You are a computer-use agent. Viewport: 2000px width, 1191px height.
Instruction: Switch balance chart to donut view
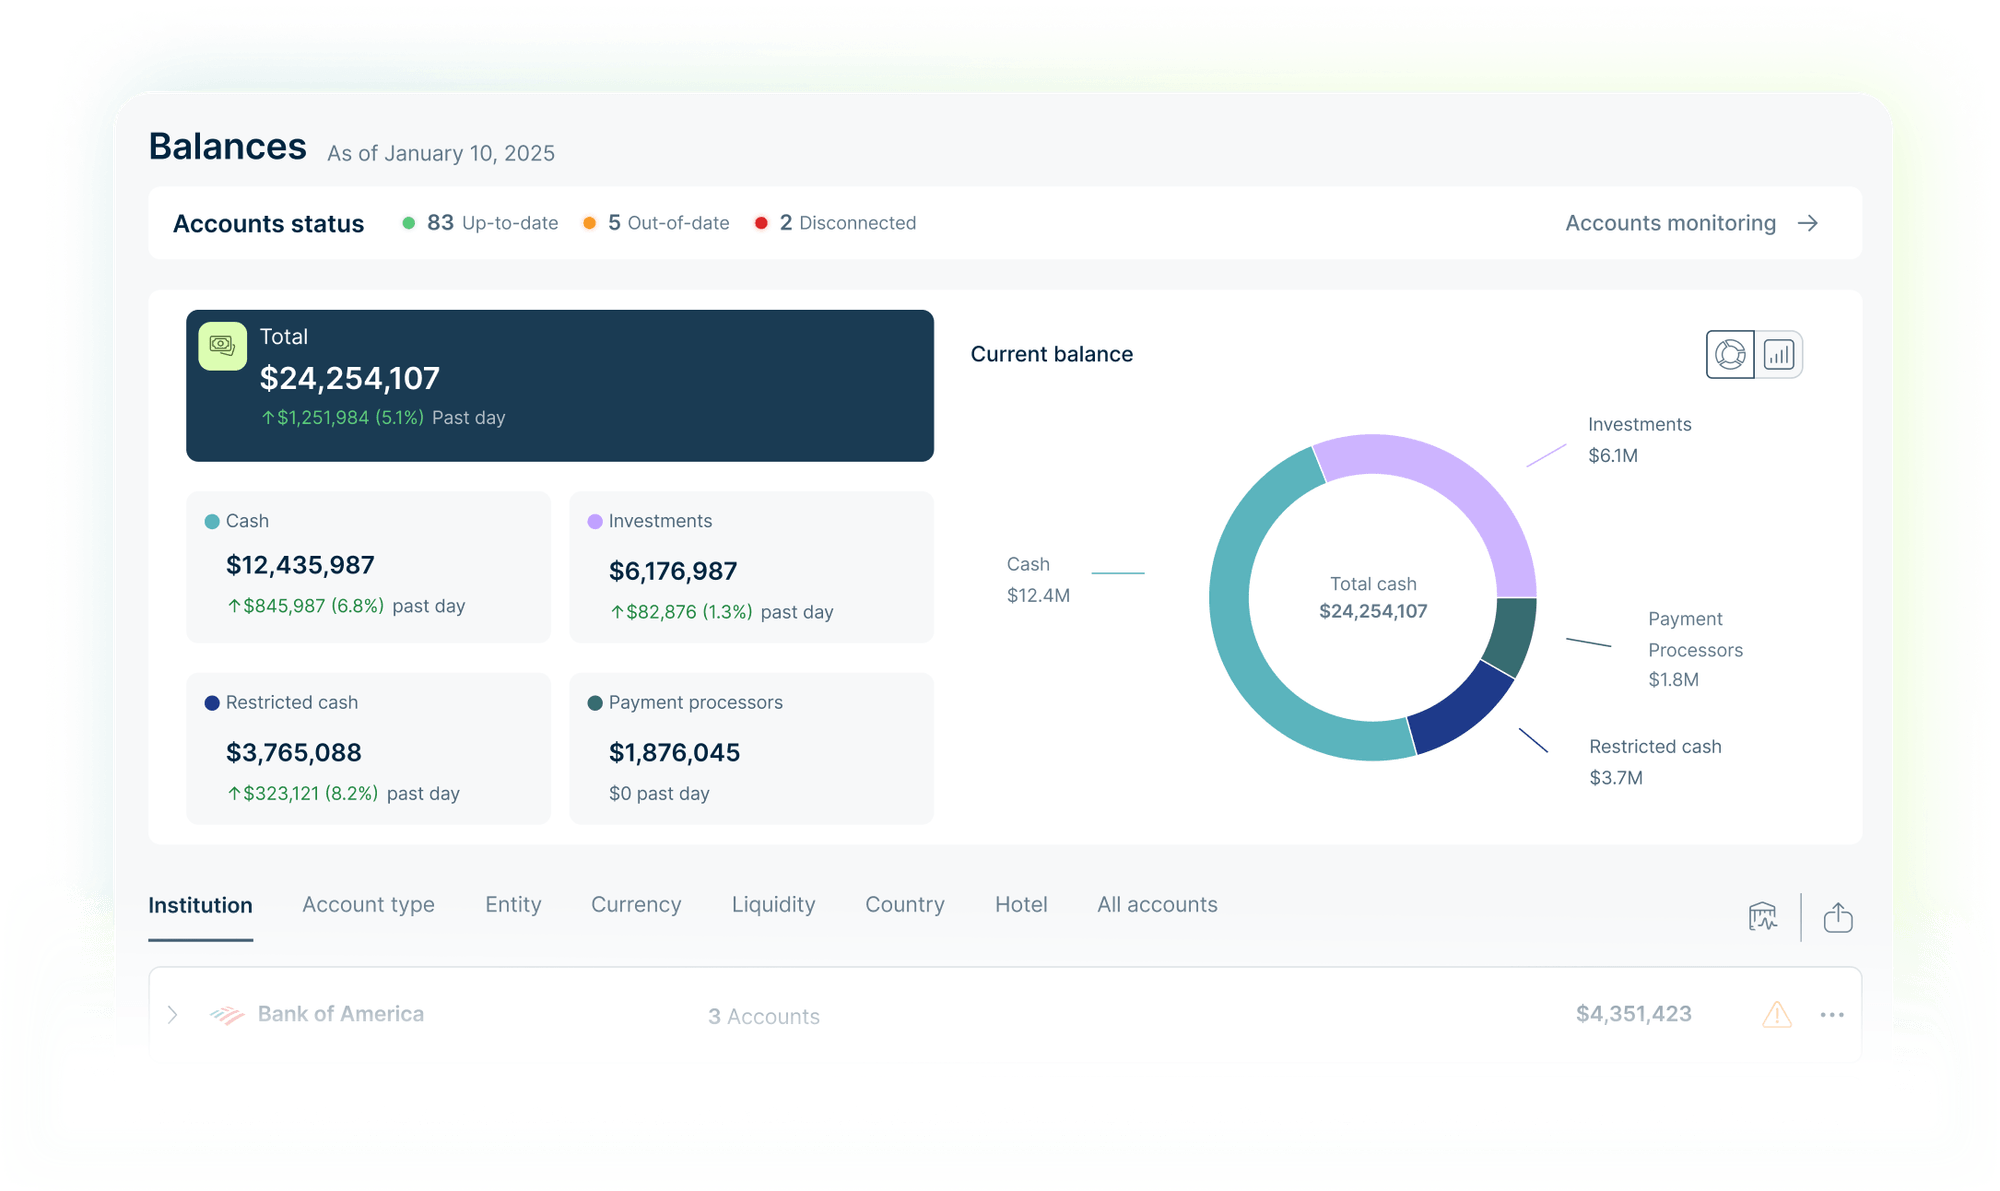1729,353
